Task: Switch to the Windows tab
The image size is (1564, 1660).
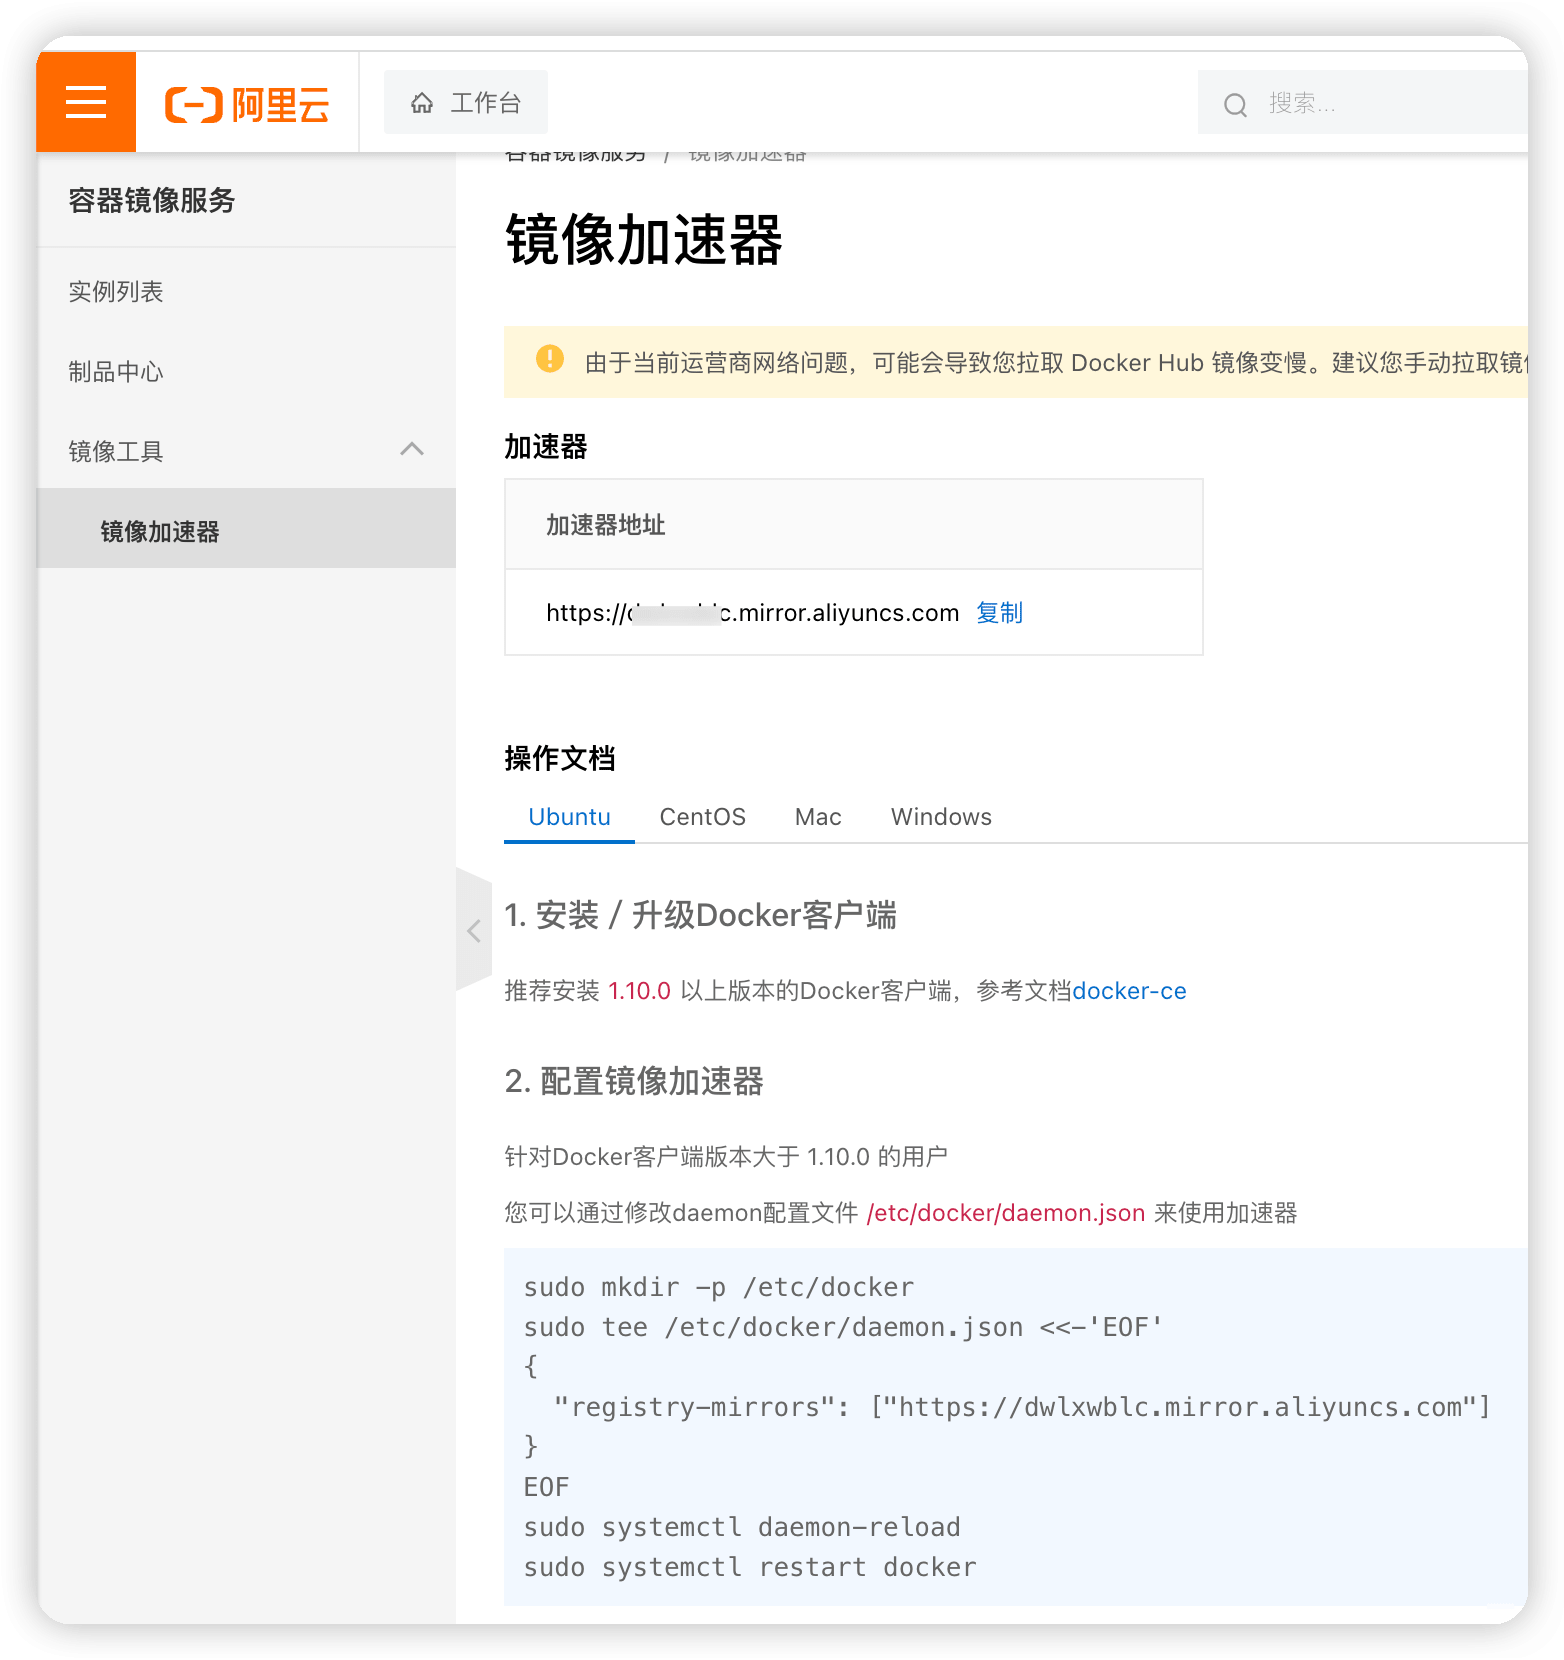Action: click(x=941, y=817)
